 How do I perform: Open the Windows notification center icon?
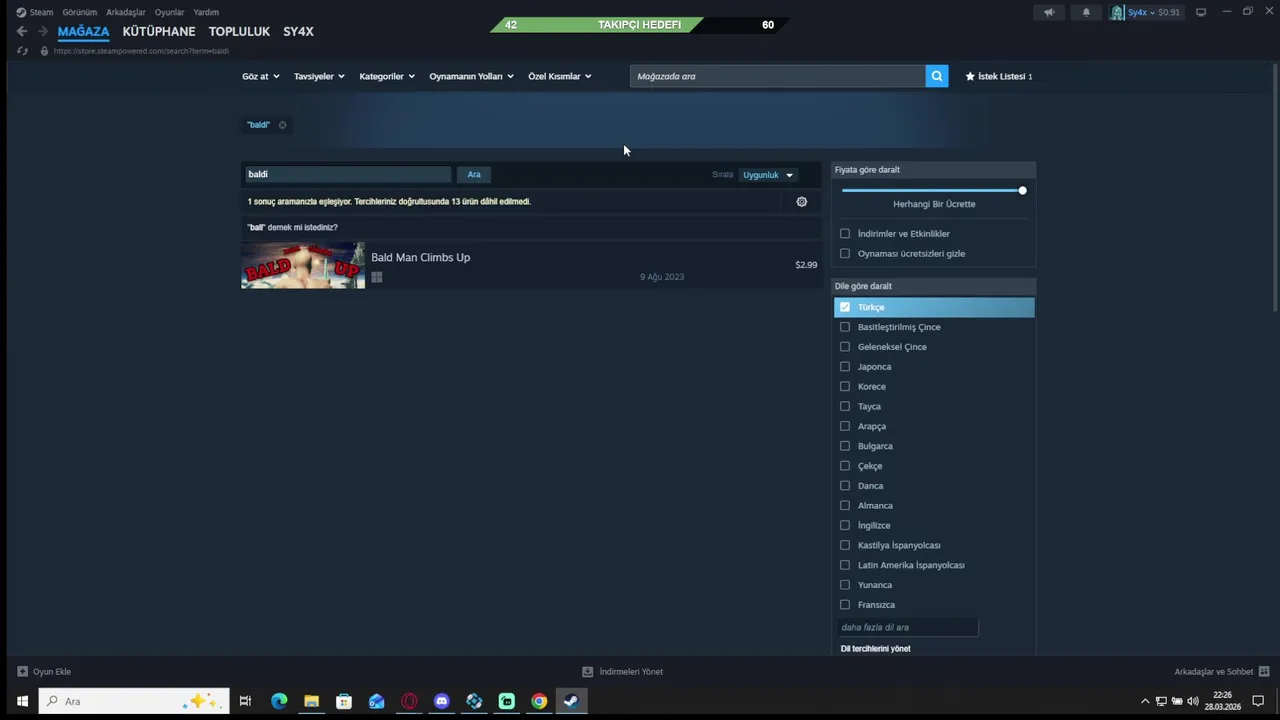[1258, 701]
